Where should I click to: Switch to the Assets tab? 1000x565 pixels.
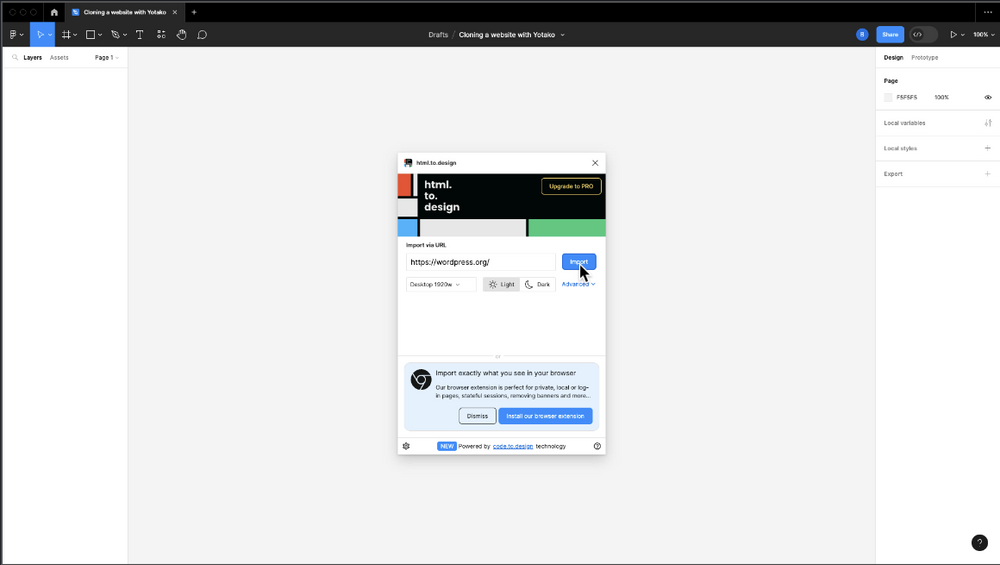(59, 57)
